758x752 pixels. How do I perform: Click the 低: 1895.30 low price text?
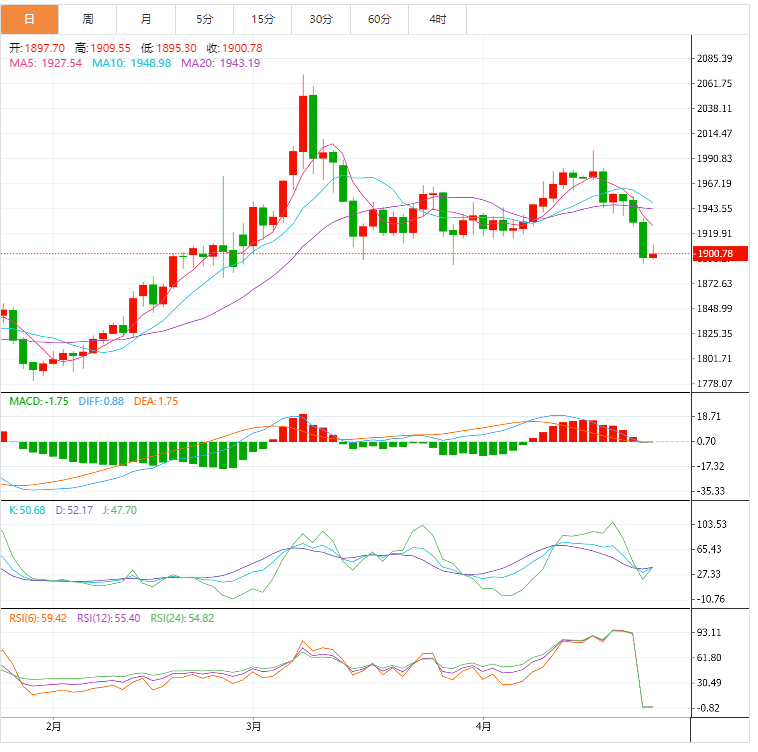(169, 48)
